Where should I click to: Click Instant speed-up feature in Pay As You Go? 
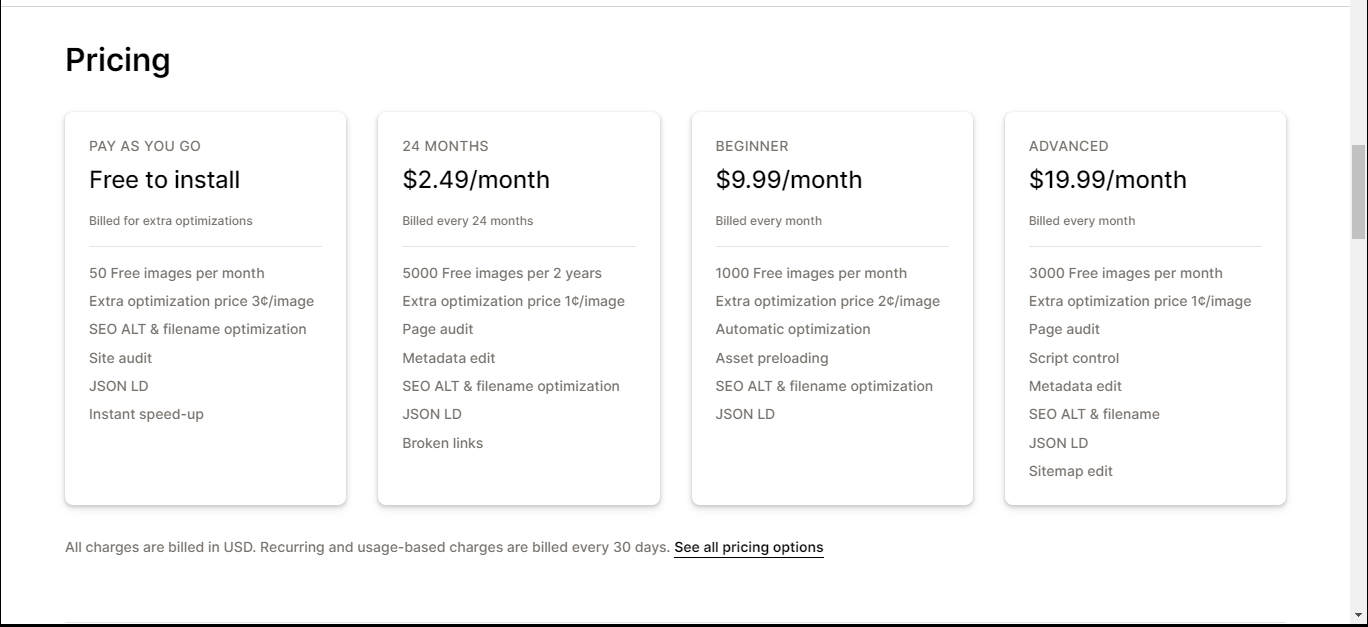[x=146, y=414]
